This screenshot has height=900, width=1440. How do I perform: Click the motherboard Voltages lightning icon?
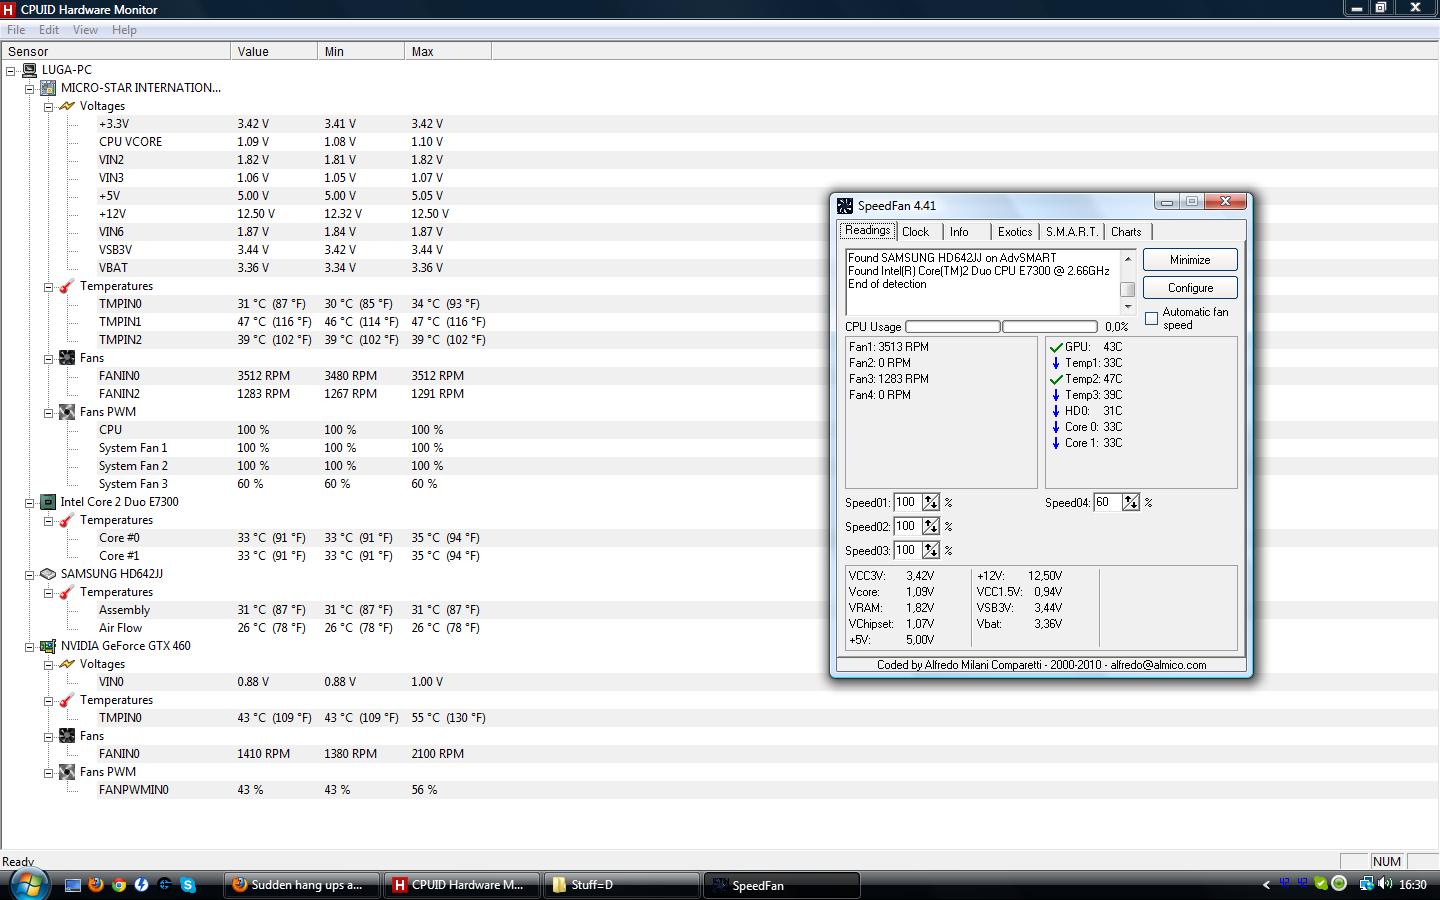tap(67, 106)
